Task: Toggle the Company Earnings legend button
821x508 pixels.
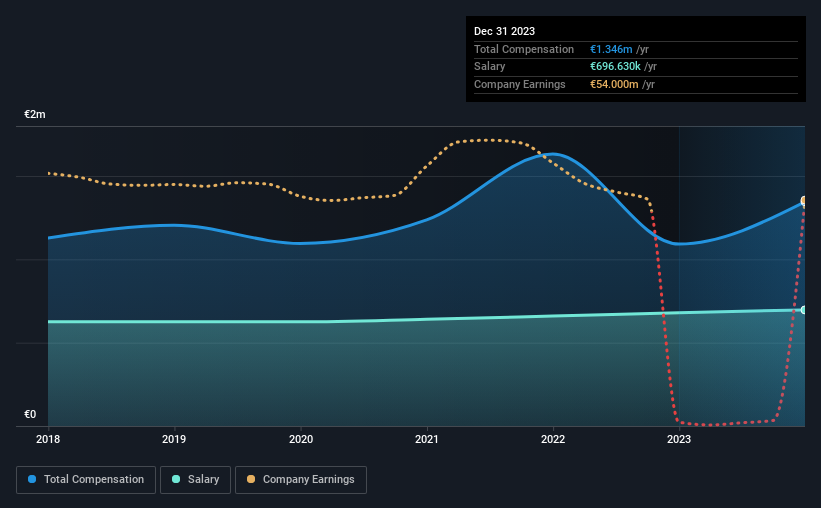Action: [301, 480]
